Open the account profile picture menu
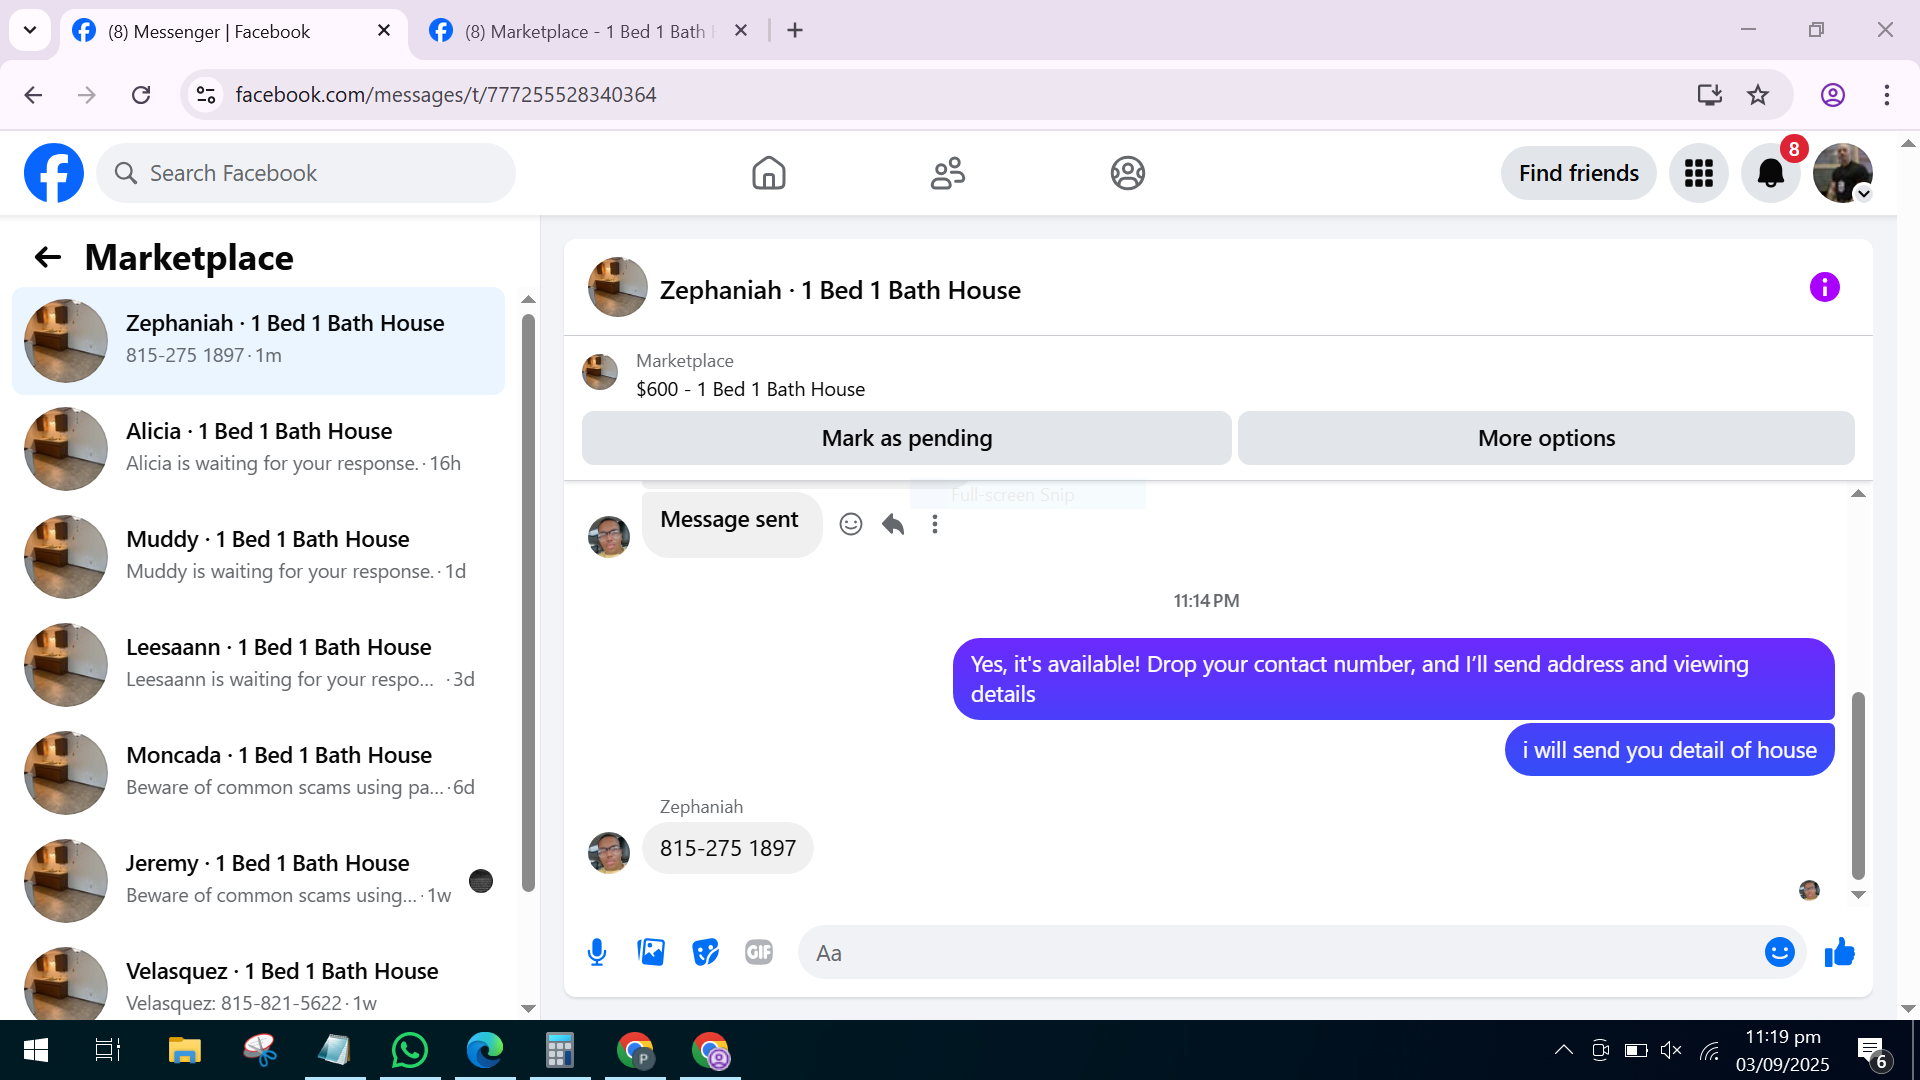1920x1080 pixels. 1842,173
